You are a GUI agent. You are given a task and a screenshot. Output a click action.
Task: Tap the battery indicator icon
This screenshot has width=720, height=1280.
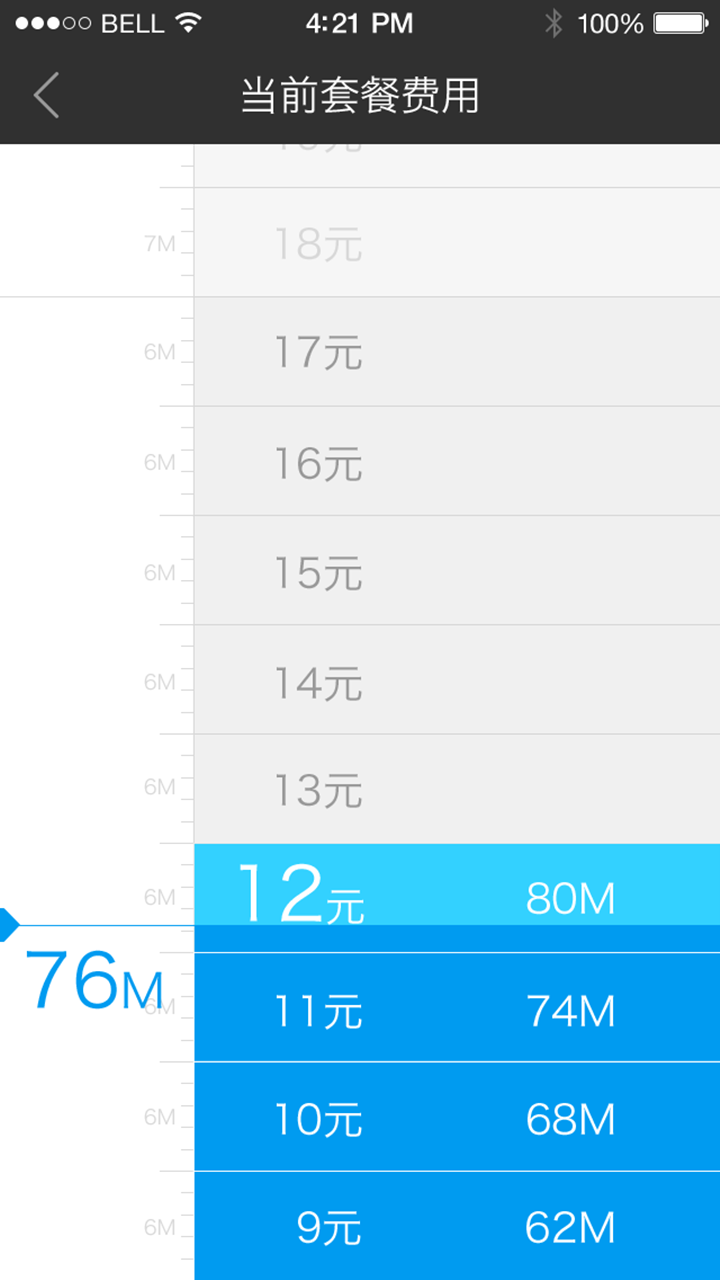pyautogui.click(x=681, y=23)
